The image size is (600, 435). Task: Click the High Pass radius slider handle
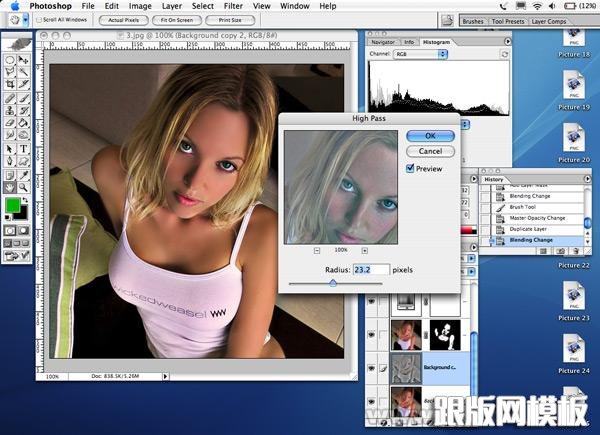(333, 283)
